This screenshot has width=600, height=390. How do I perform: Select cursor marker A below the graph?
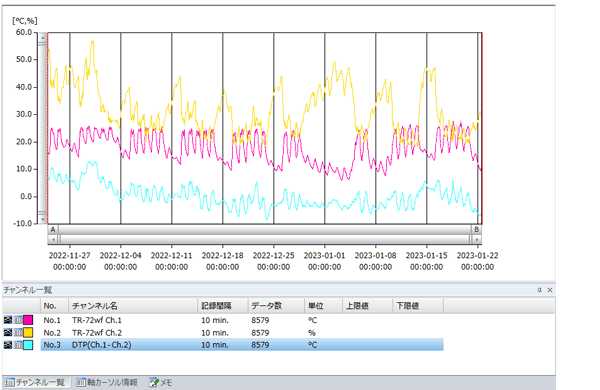53,230
